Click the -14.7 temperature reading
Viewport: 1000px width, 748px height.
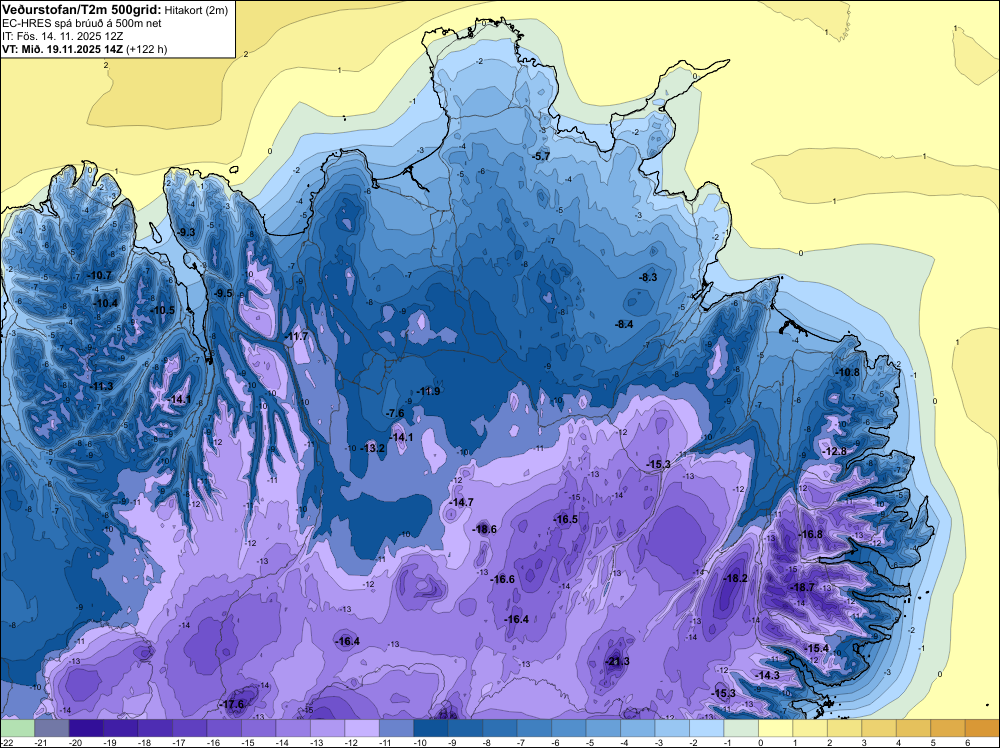pos(461,502)
